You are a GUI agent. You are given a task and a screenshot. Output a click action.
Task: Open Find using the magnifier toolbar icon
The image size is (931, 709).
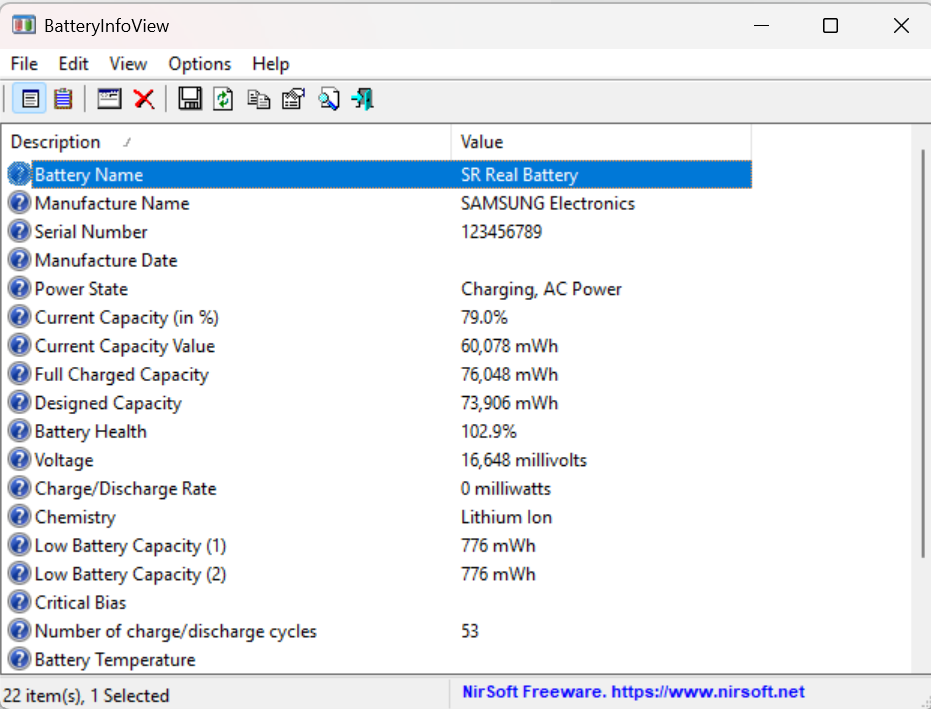pos(328,99)
